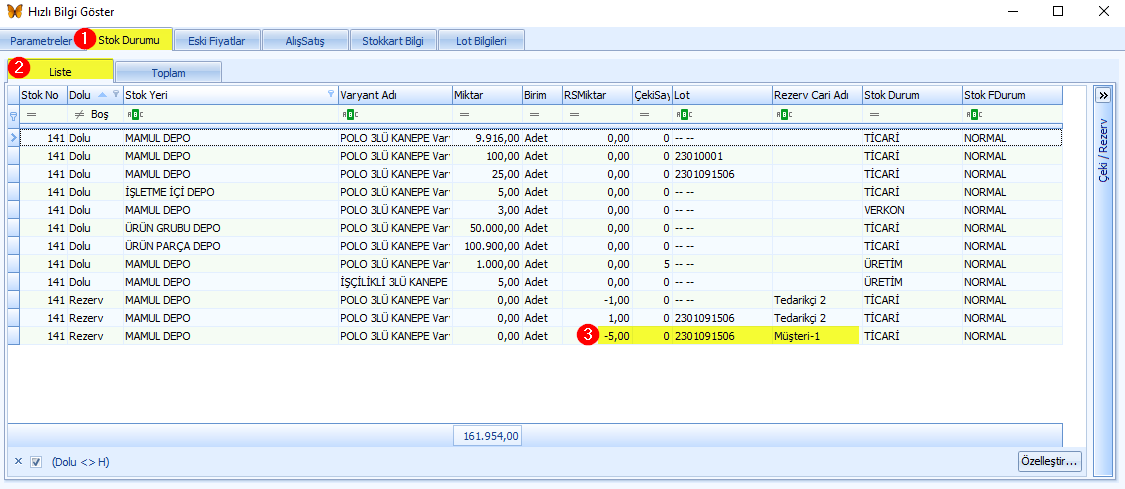The height and width of the screenshot is (489, 1125).
Task: Select the Toplam sub-tab
Action: pyautogui.click(x=169, y=72)
